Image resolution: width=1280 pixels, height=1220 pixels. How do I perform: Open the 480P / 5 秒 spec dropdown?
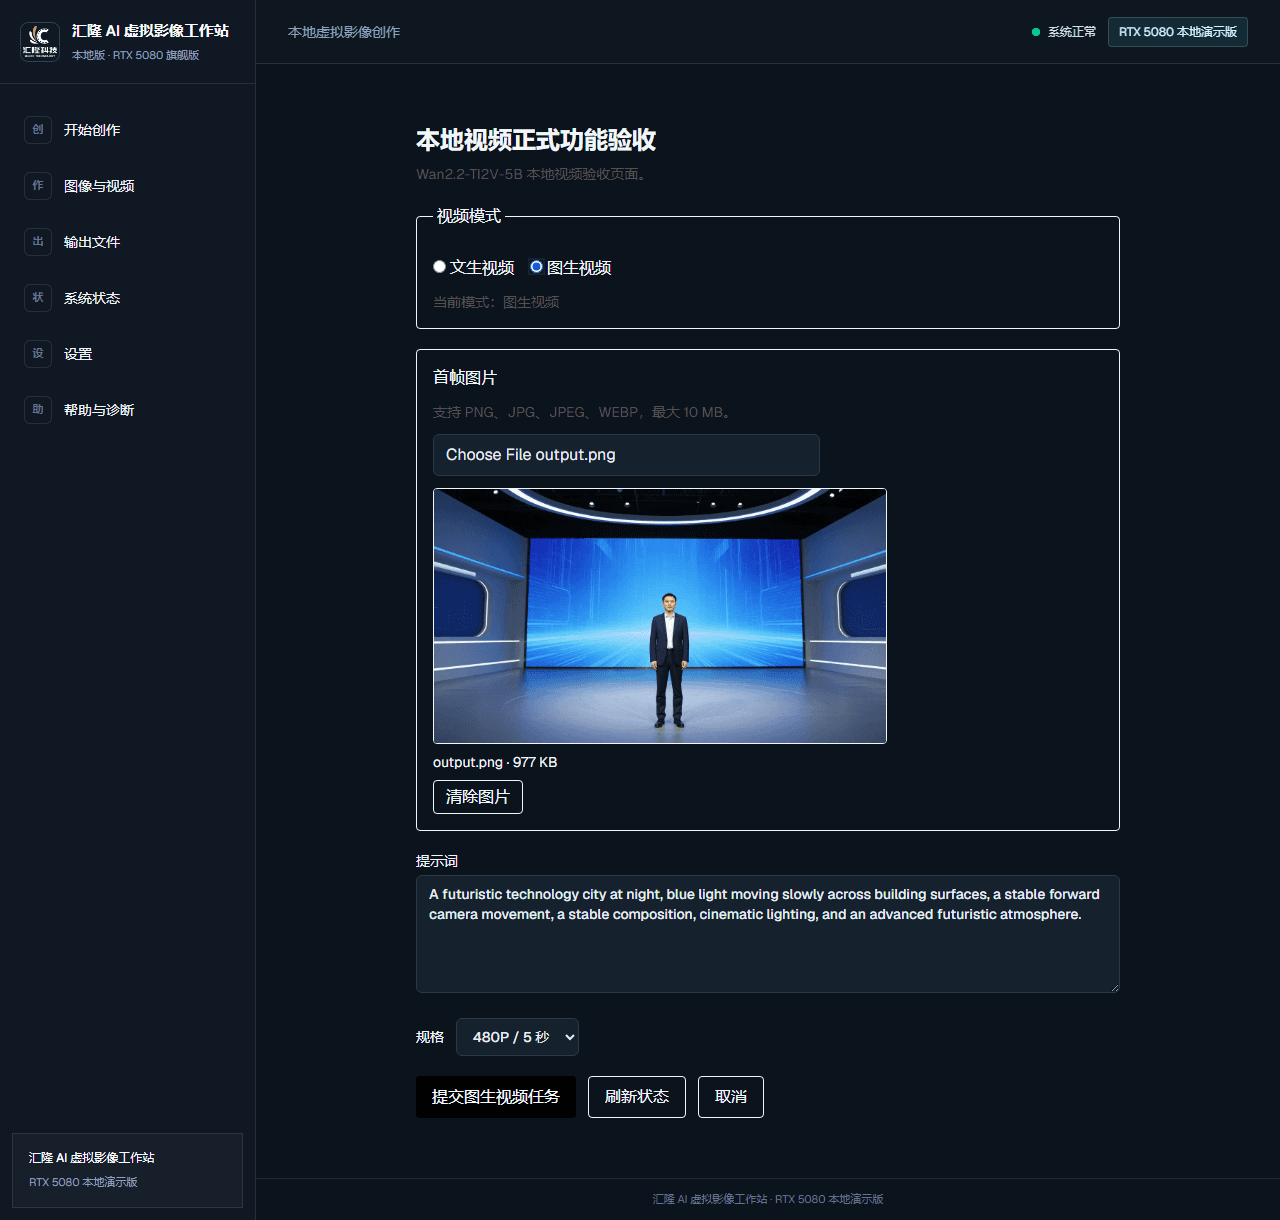point(517,1037)
